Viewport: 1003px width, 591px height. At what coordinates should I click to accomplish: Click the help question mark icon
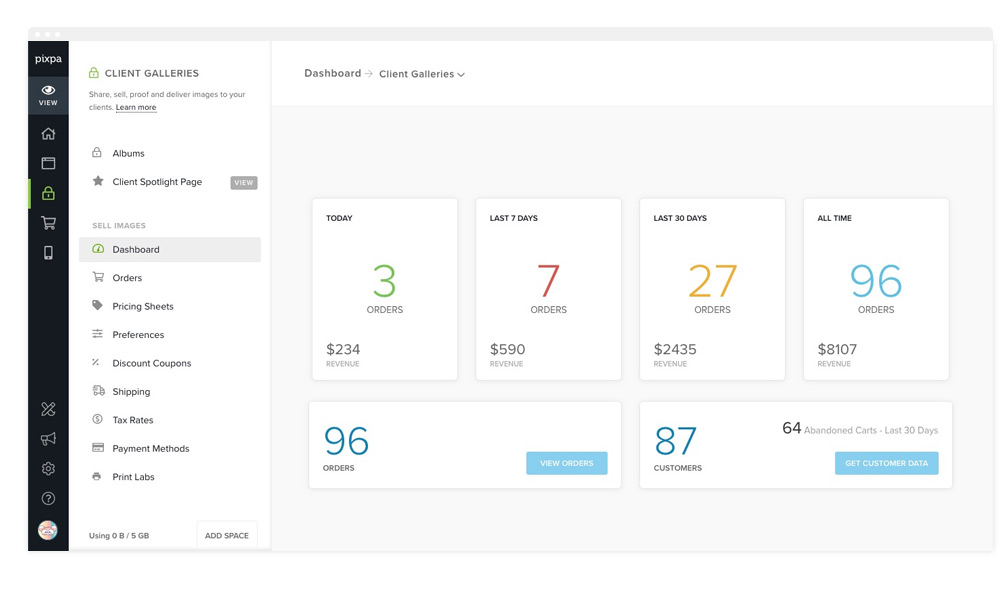[x=48, y=498]
